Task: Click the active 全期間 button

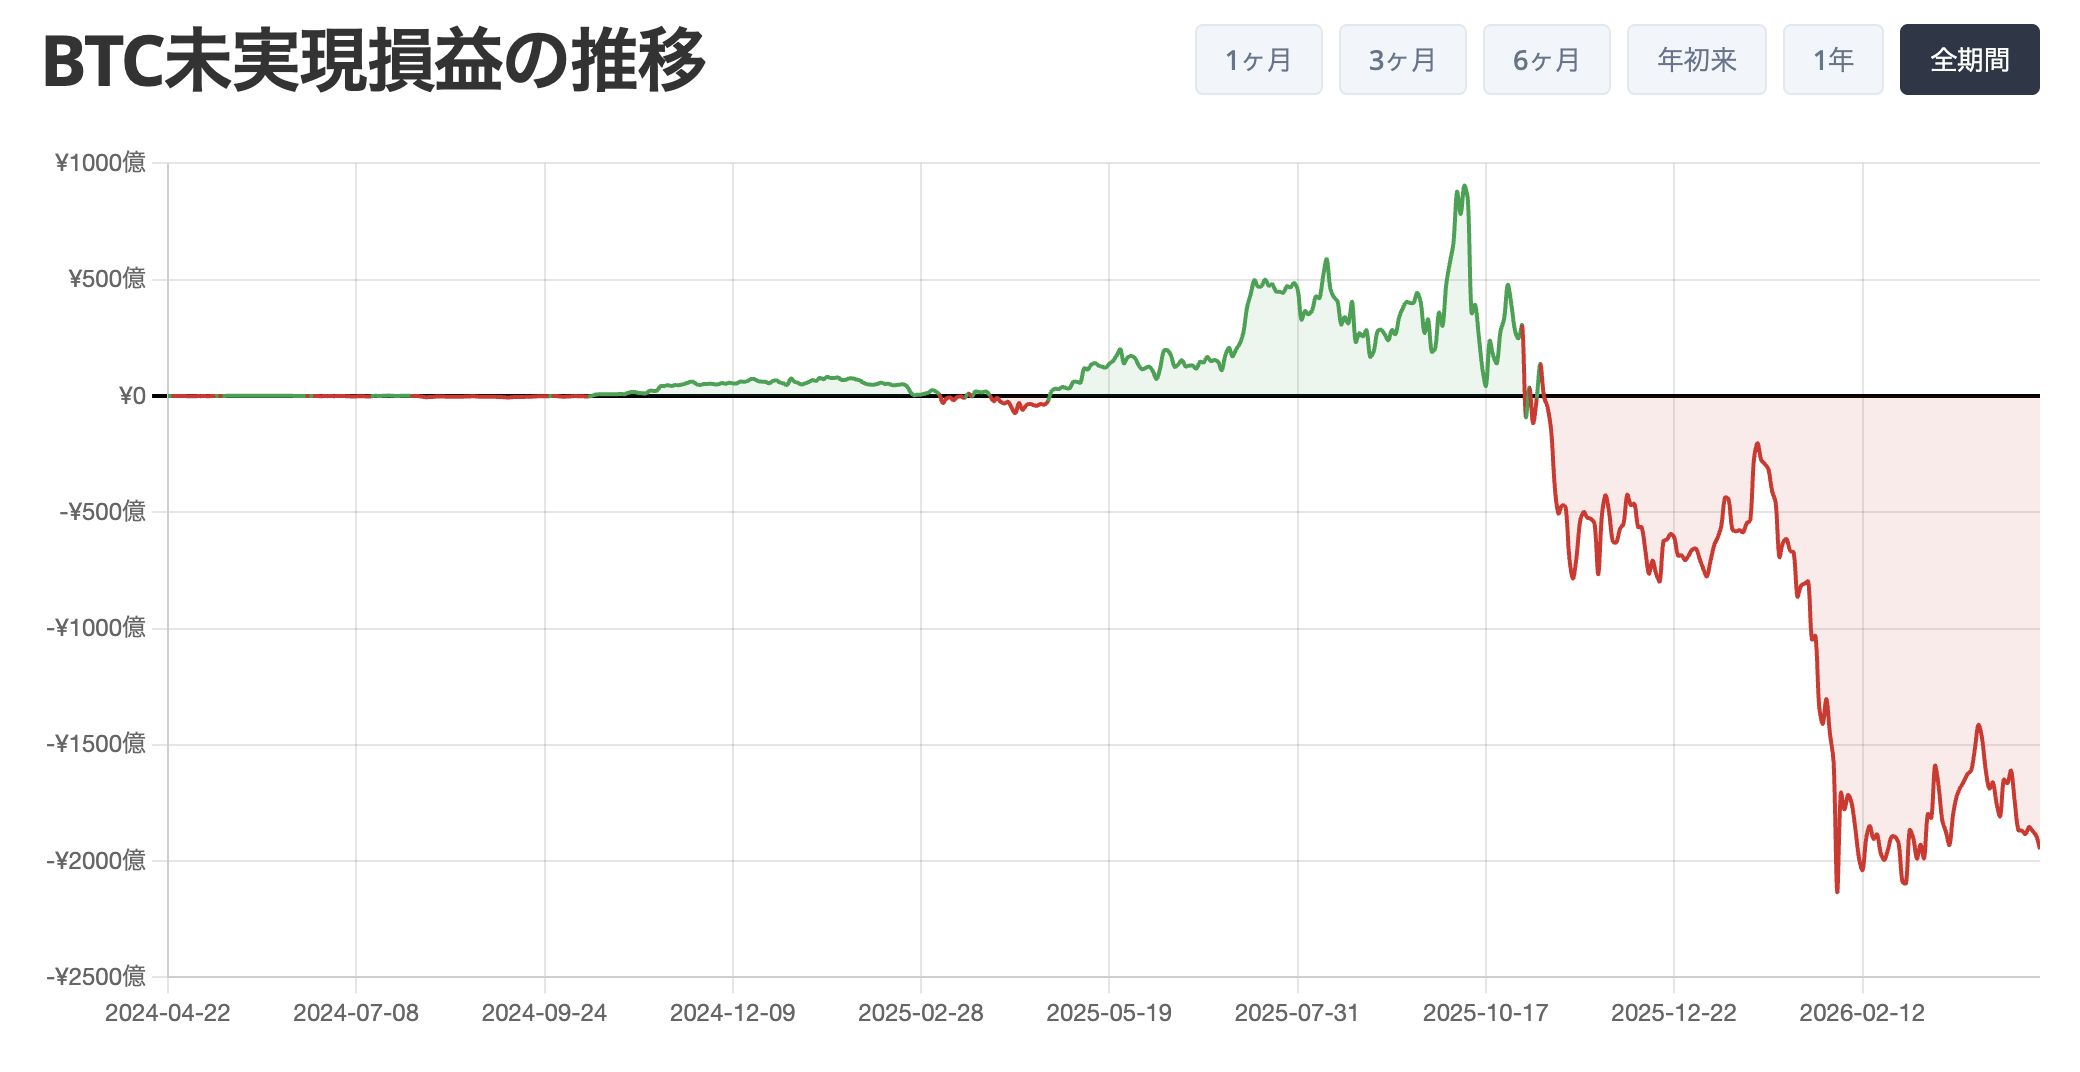Action: [1969, 59]
